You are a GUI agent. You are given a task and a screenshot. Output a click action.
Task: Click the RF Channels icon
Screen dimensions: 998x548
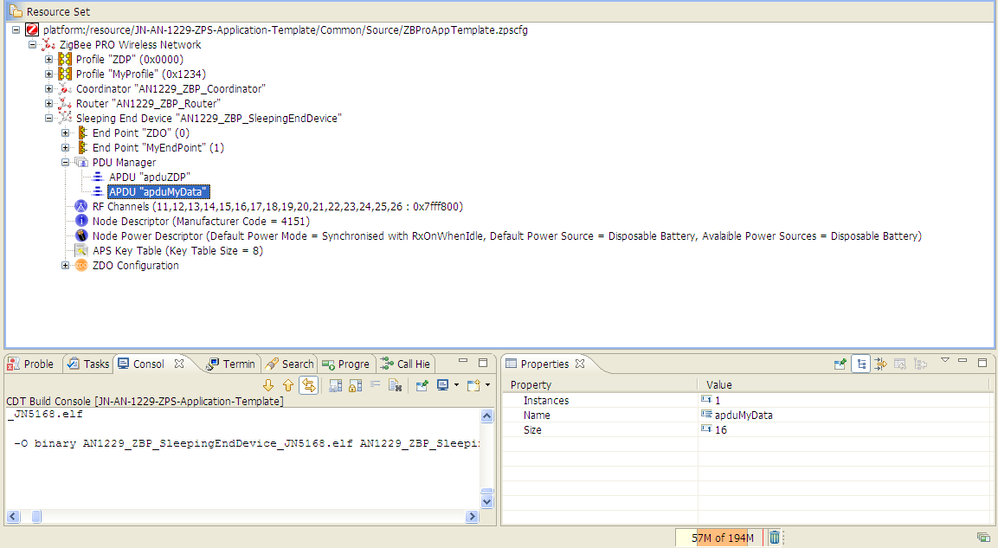pyautogui.click(x=81, y=206)
